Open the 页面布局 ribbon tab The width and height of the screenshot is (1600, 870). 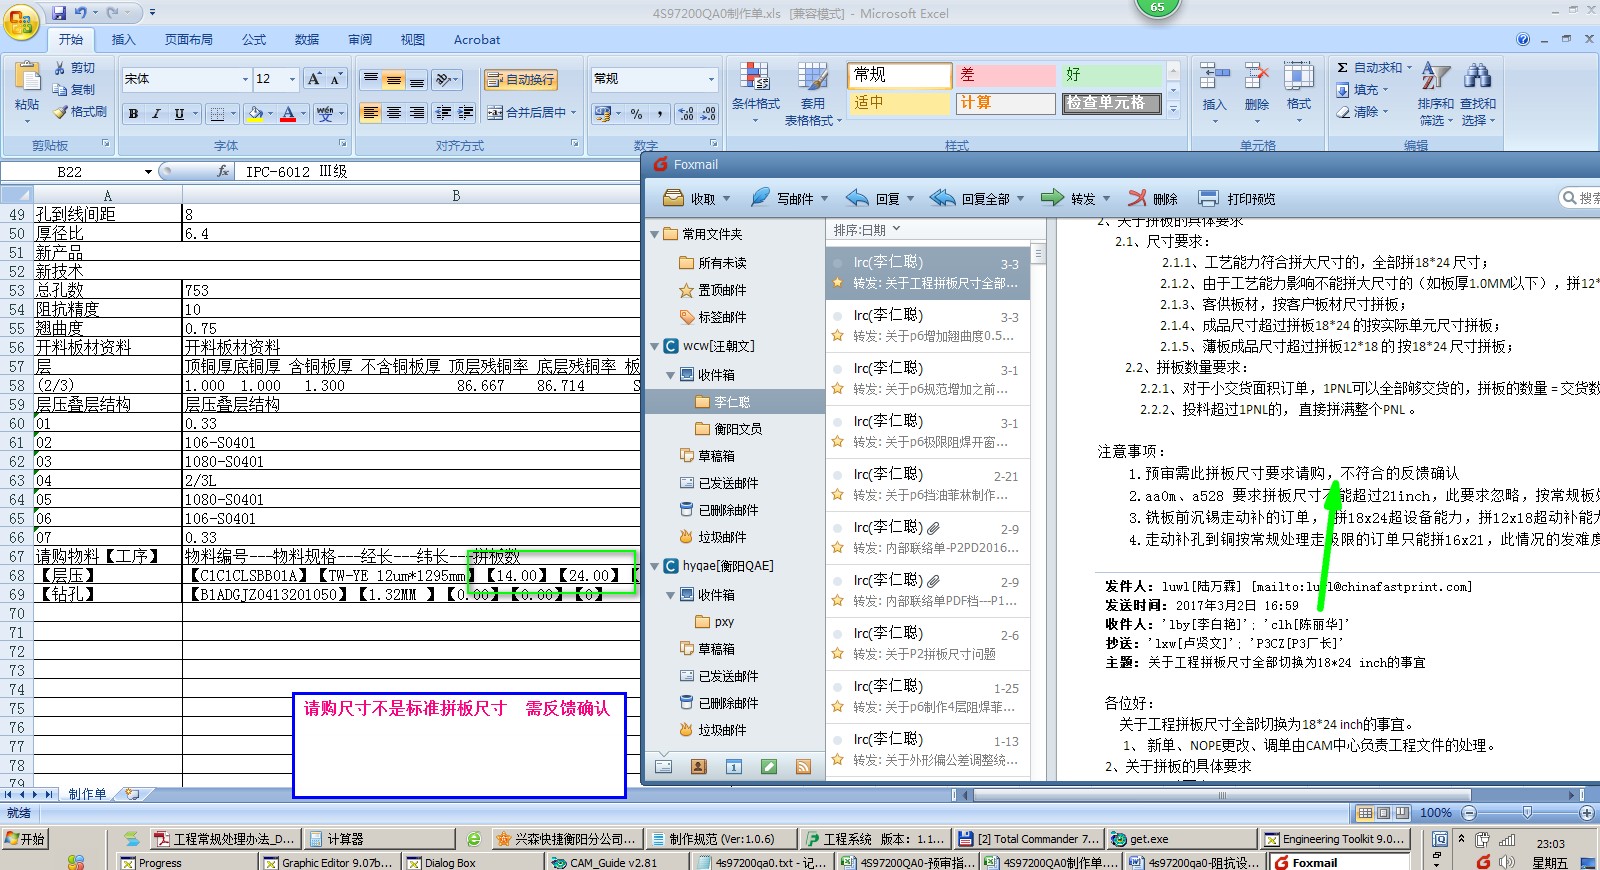click(x=189, y=39)
